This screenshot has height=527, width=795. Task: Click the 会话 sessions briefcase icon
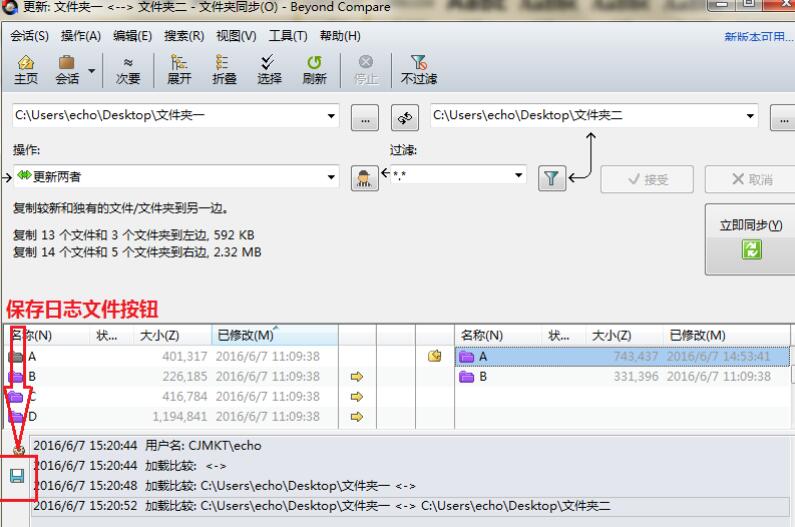(67, 69)
